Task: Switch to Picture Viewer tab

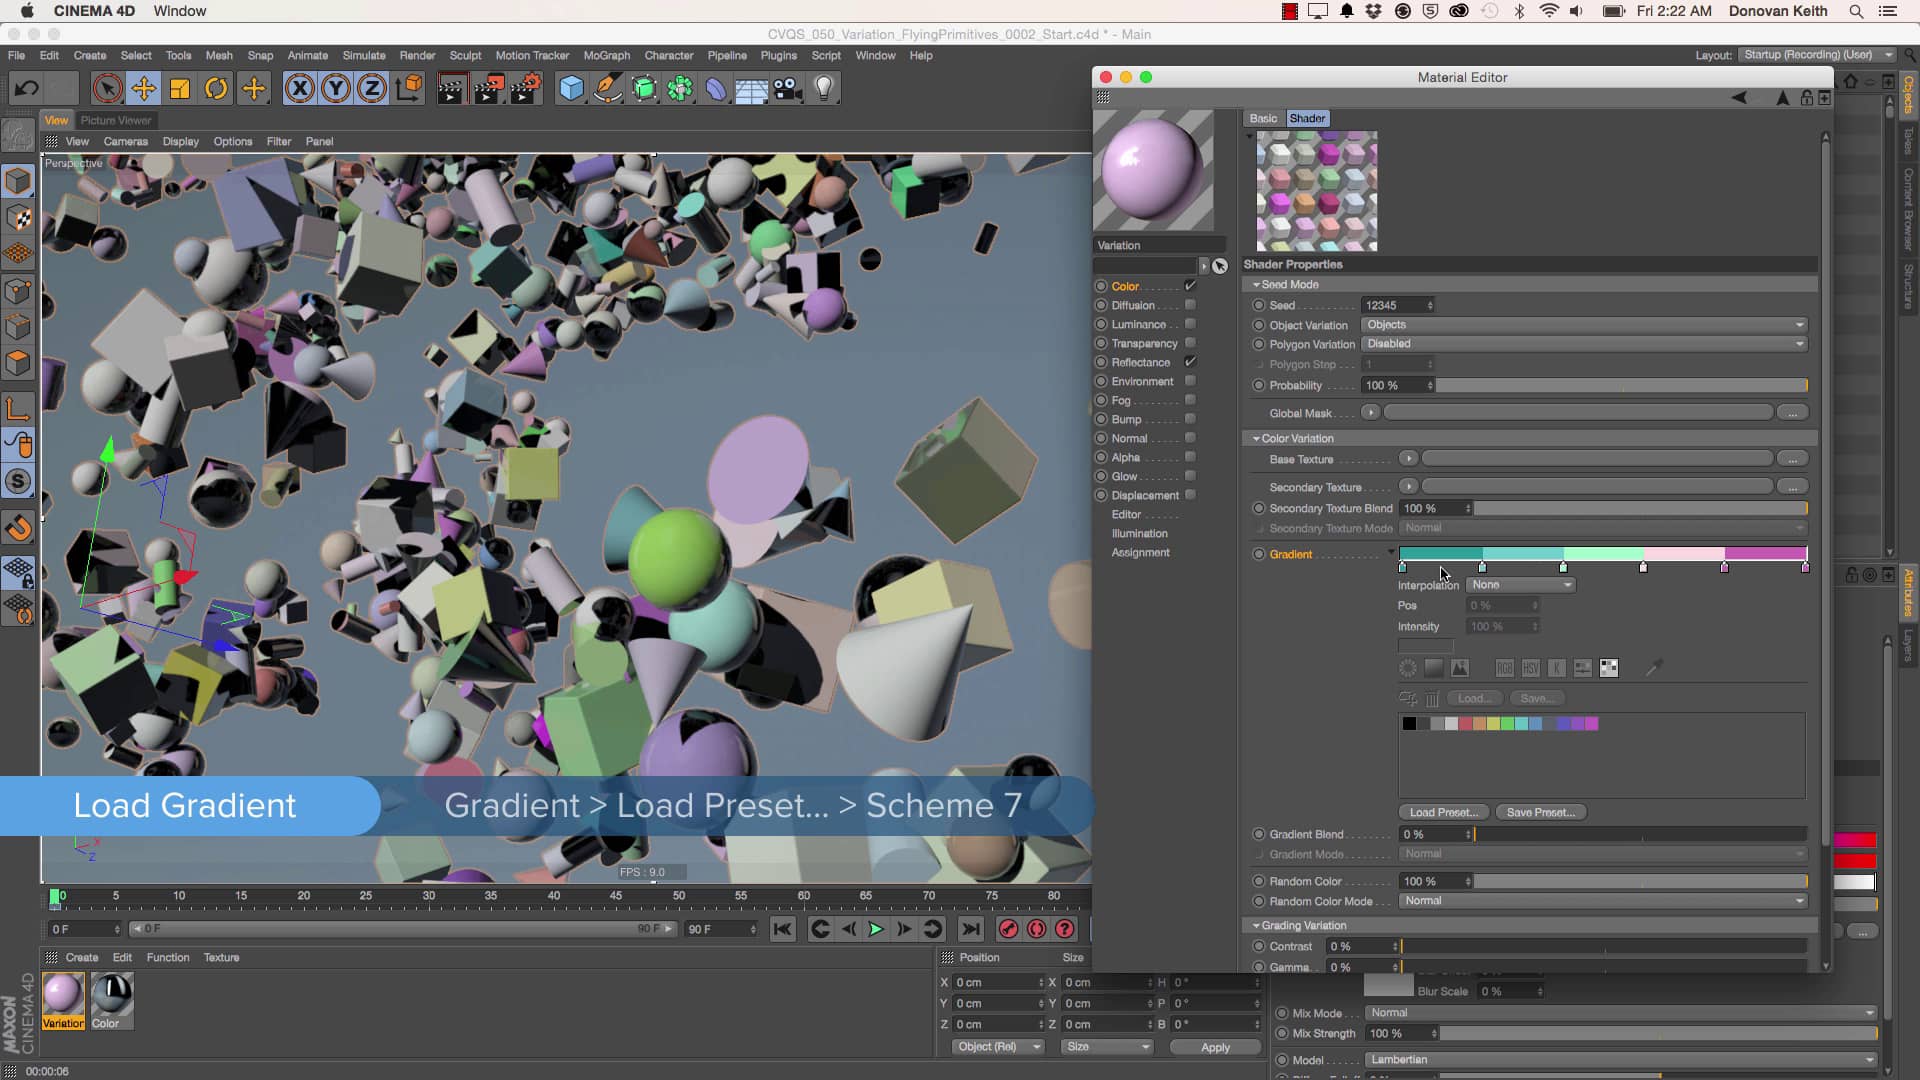Action: 116,120
